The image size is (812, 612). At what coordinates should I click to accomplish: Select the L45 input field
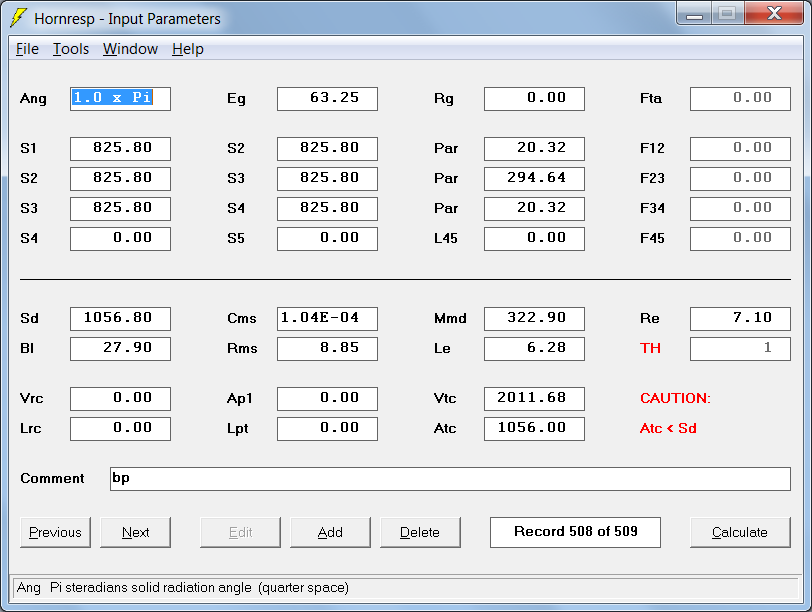[534, 239]
